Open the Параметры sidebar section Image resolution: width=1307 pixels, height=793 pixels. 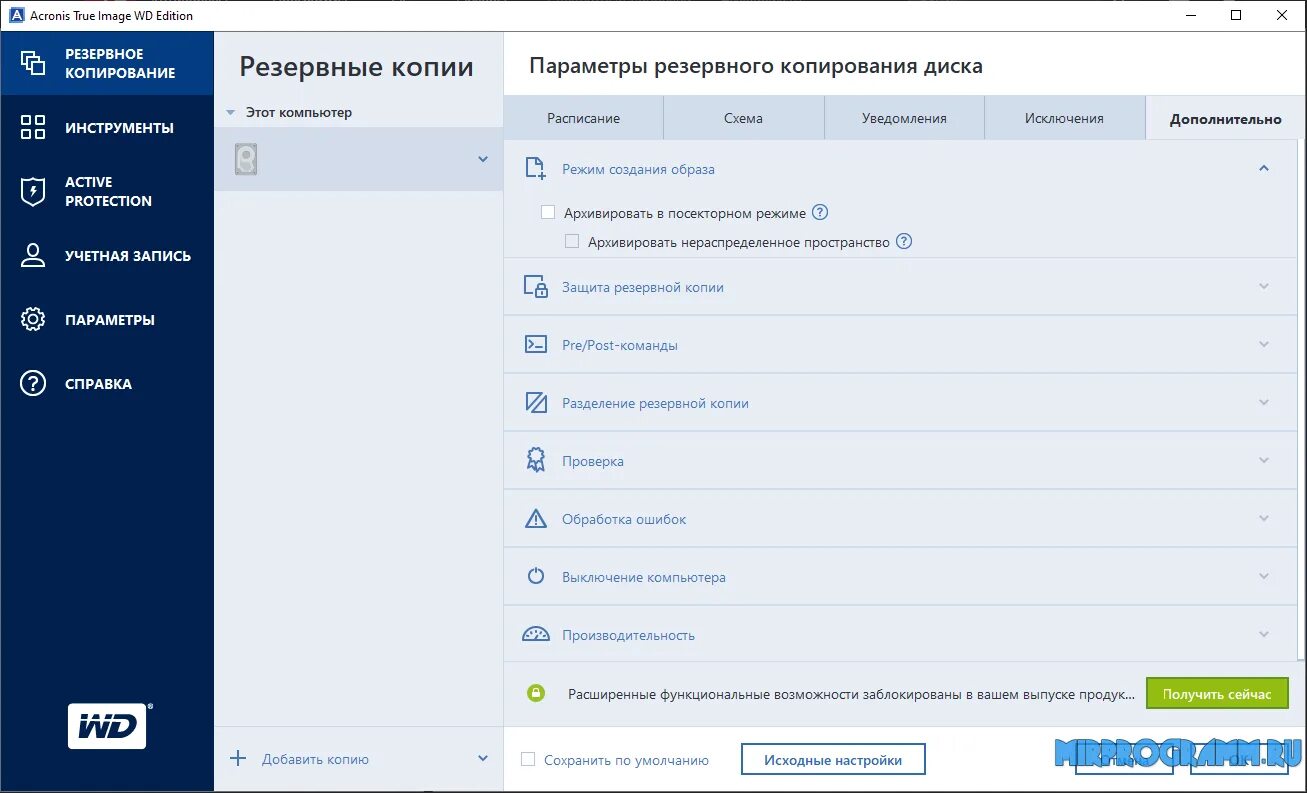coord(107,319)
